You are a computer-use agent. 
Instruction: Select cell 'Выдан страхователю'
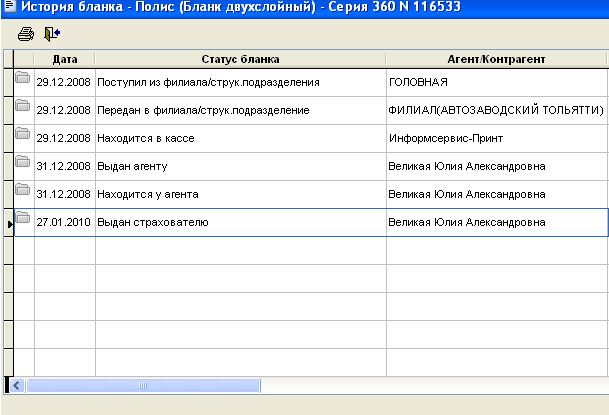click(241, 222)
